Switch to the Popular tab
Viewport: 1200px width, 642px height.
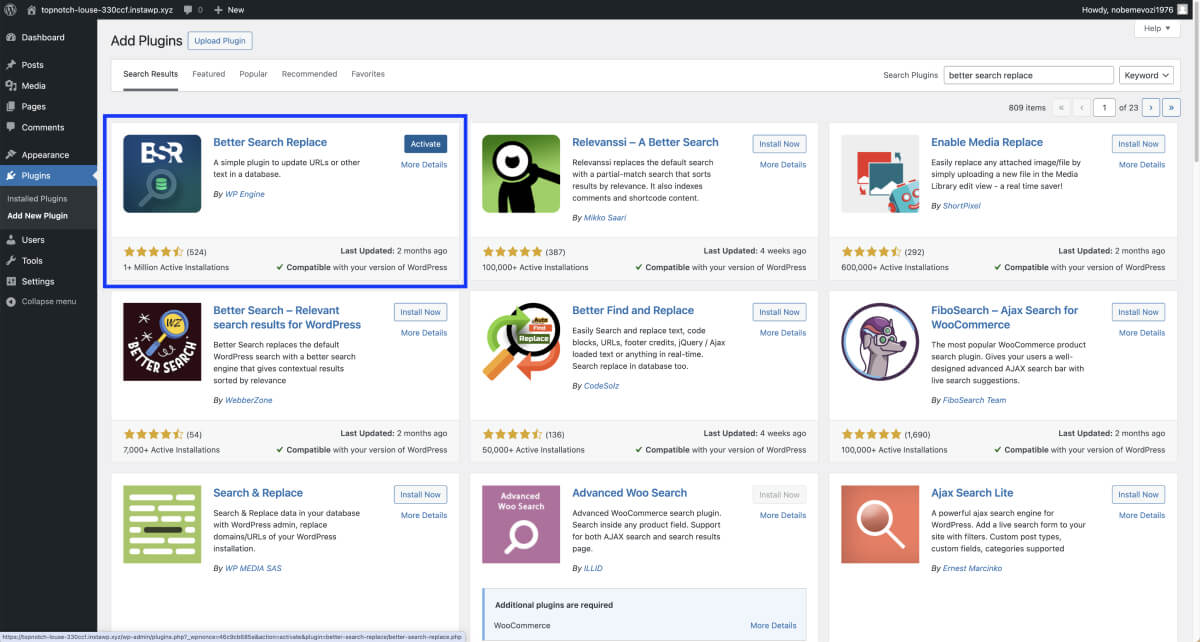click(253, 74)
